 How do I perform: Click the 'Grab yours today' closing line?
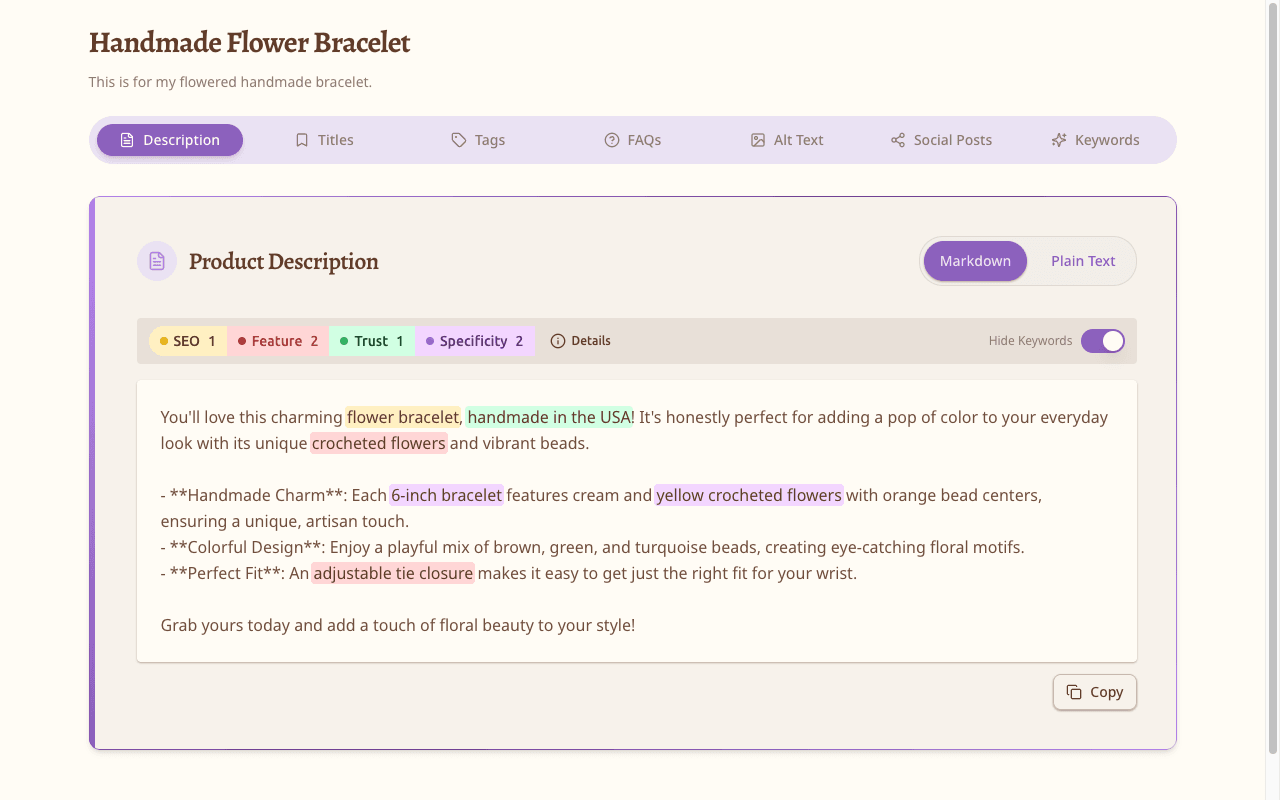pyautogui.click(x=398, y=625)
